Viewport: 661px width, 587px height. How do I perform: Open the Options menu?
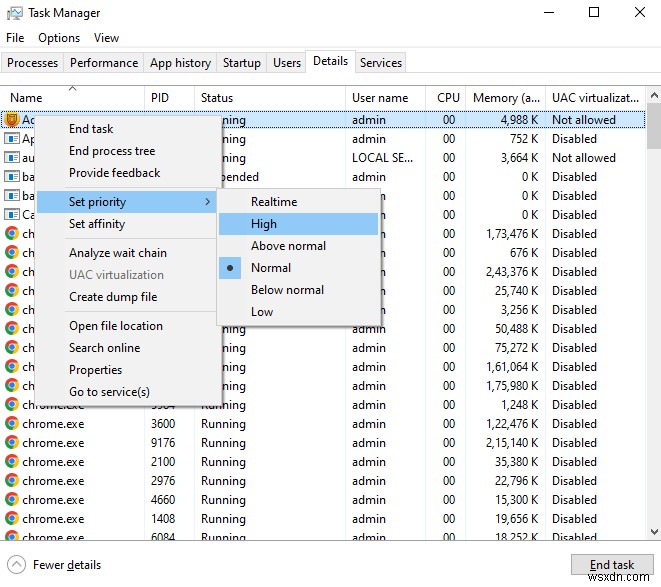(59, 38)
